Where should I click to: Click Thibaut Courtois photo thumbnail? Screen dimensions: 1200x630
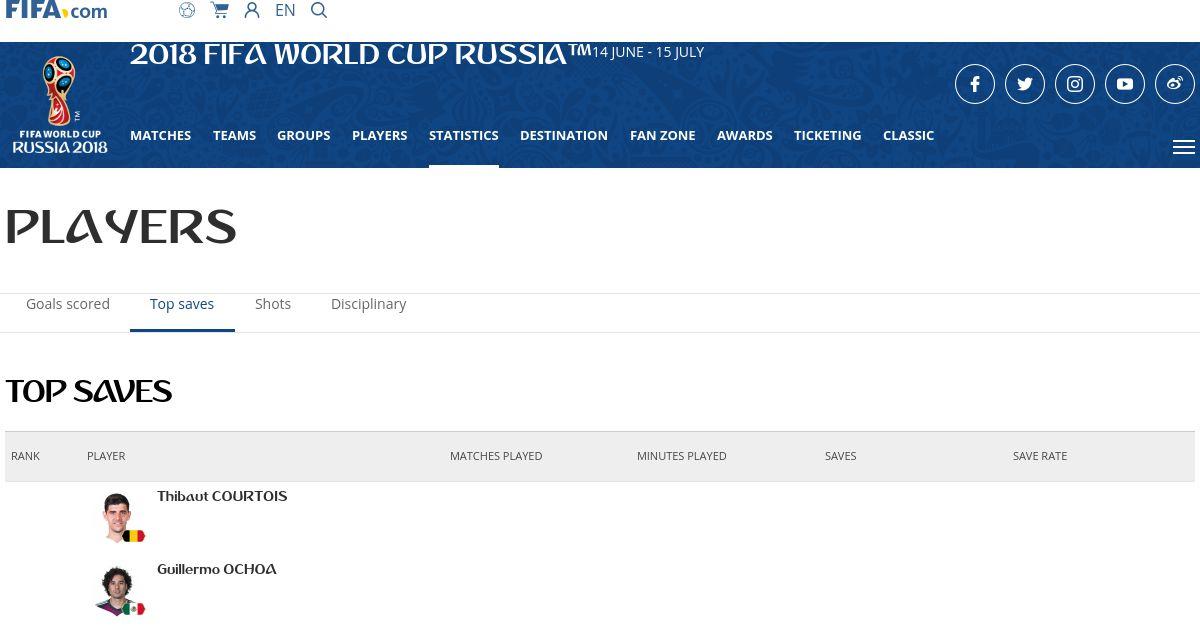[118, 517]
